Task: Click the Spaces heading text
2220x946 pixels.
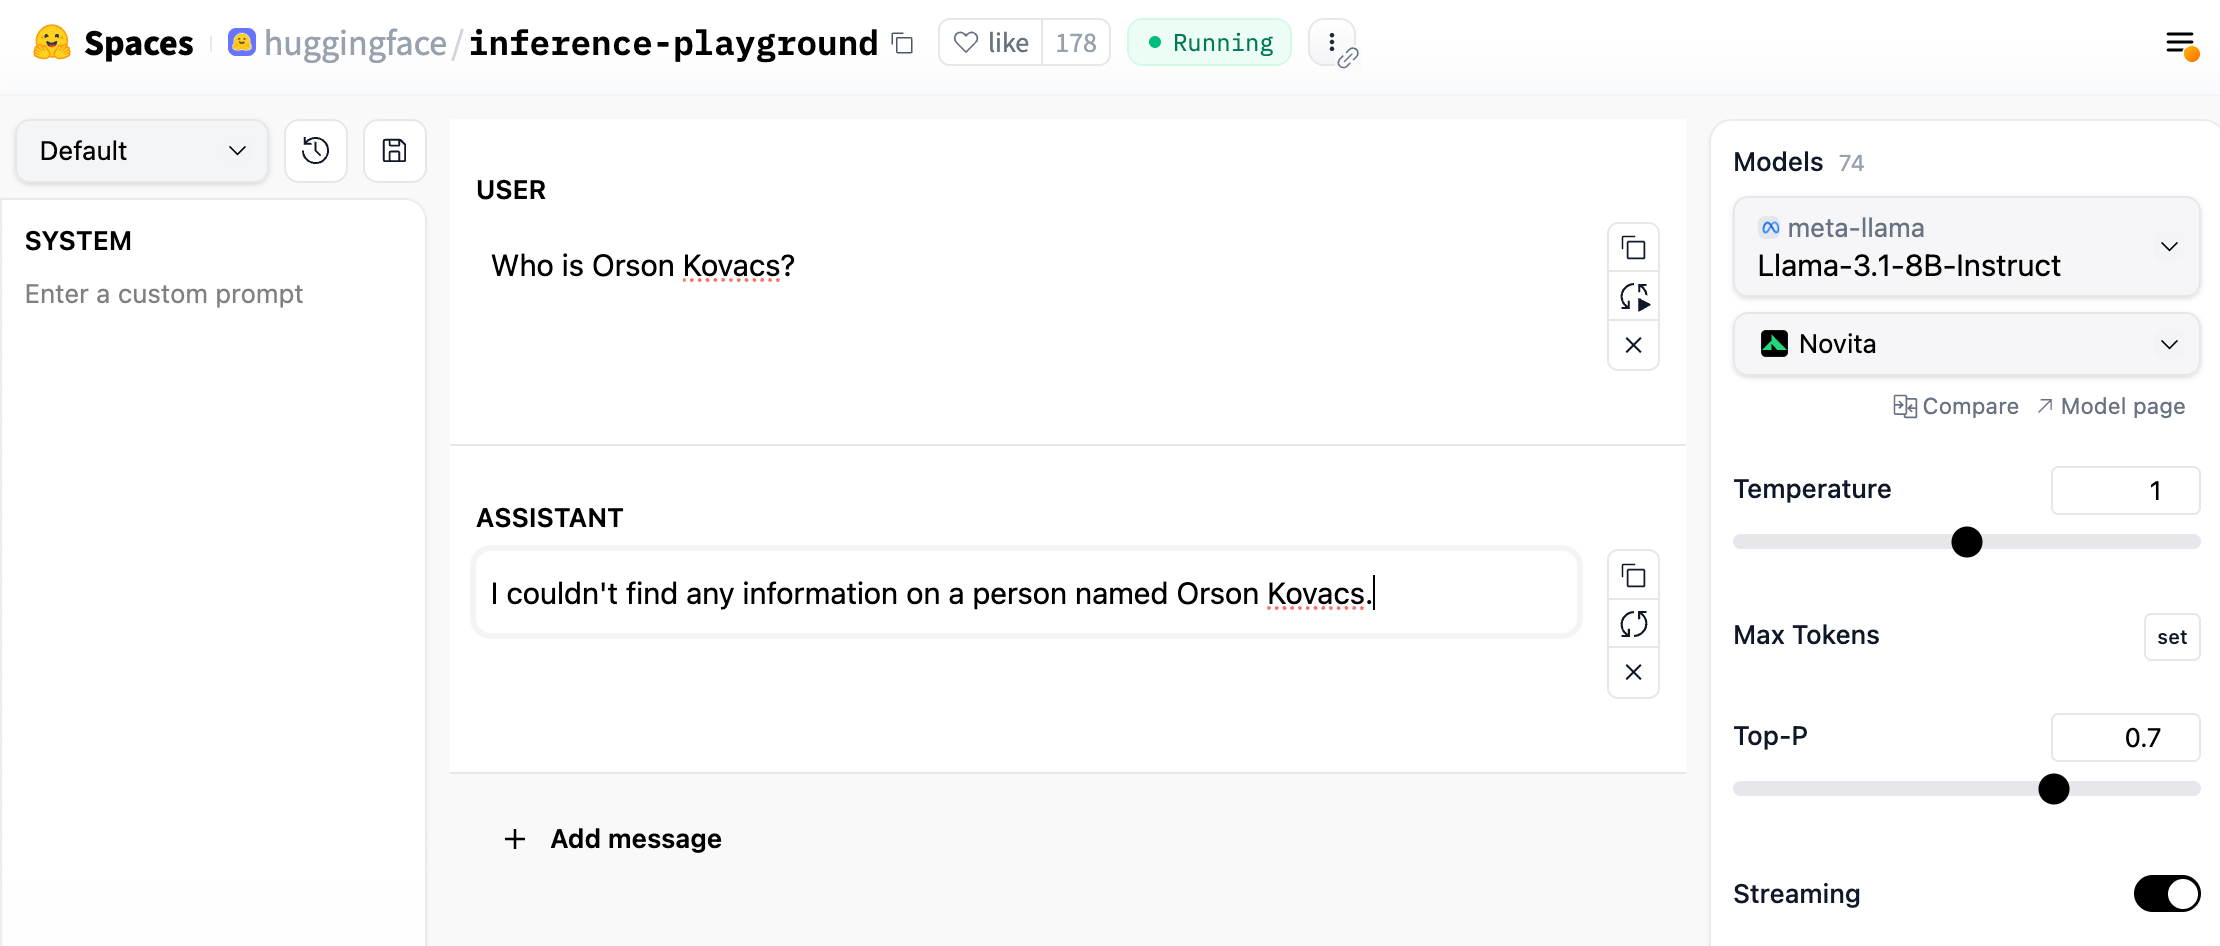Action: (139, 43)
